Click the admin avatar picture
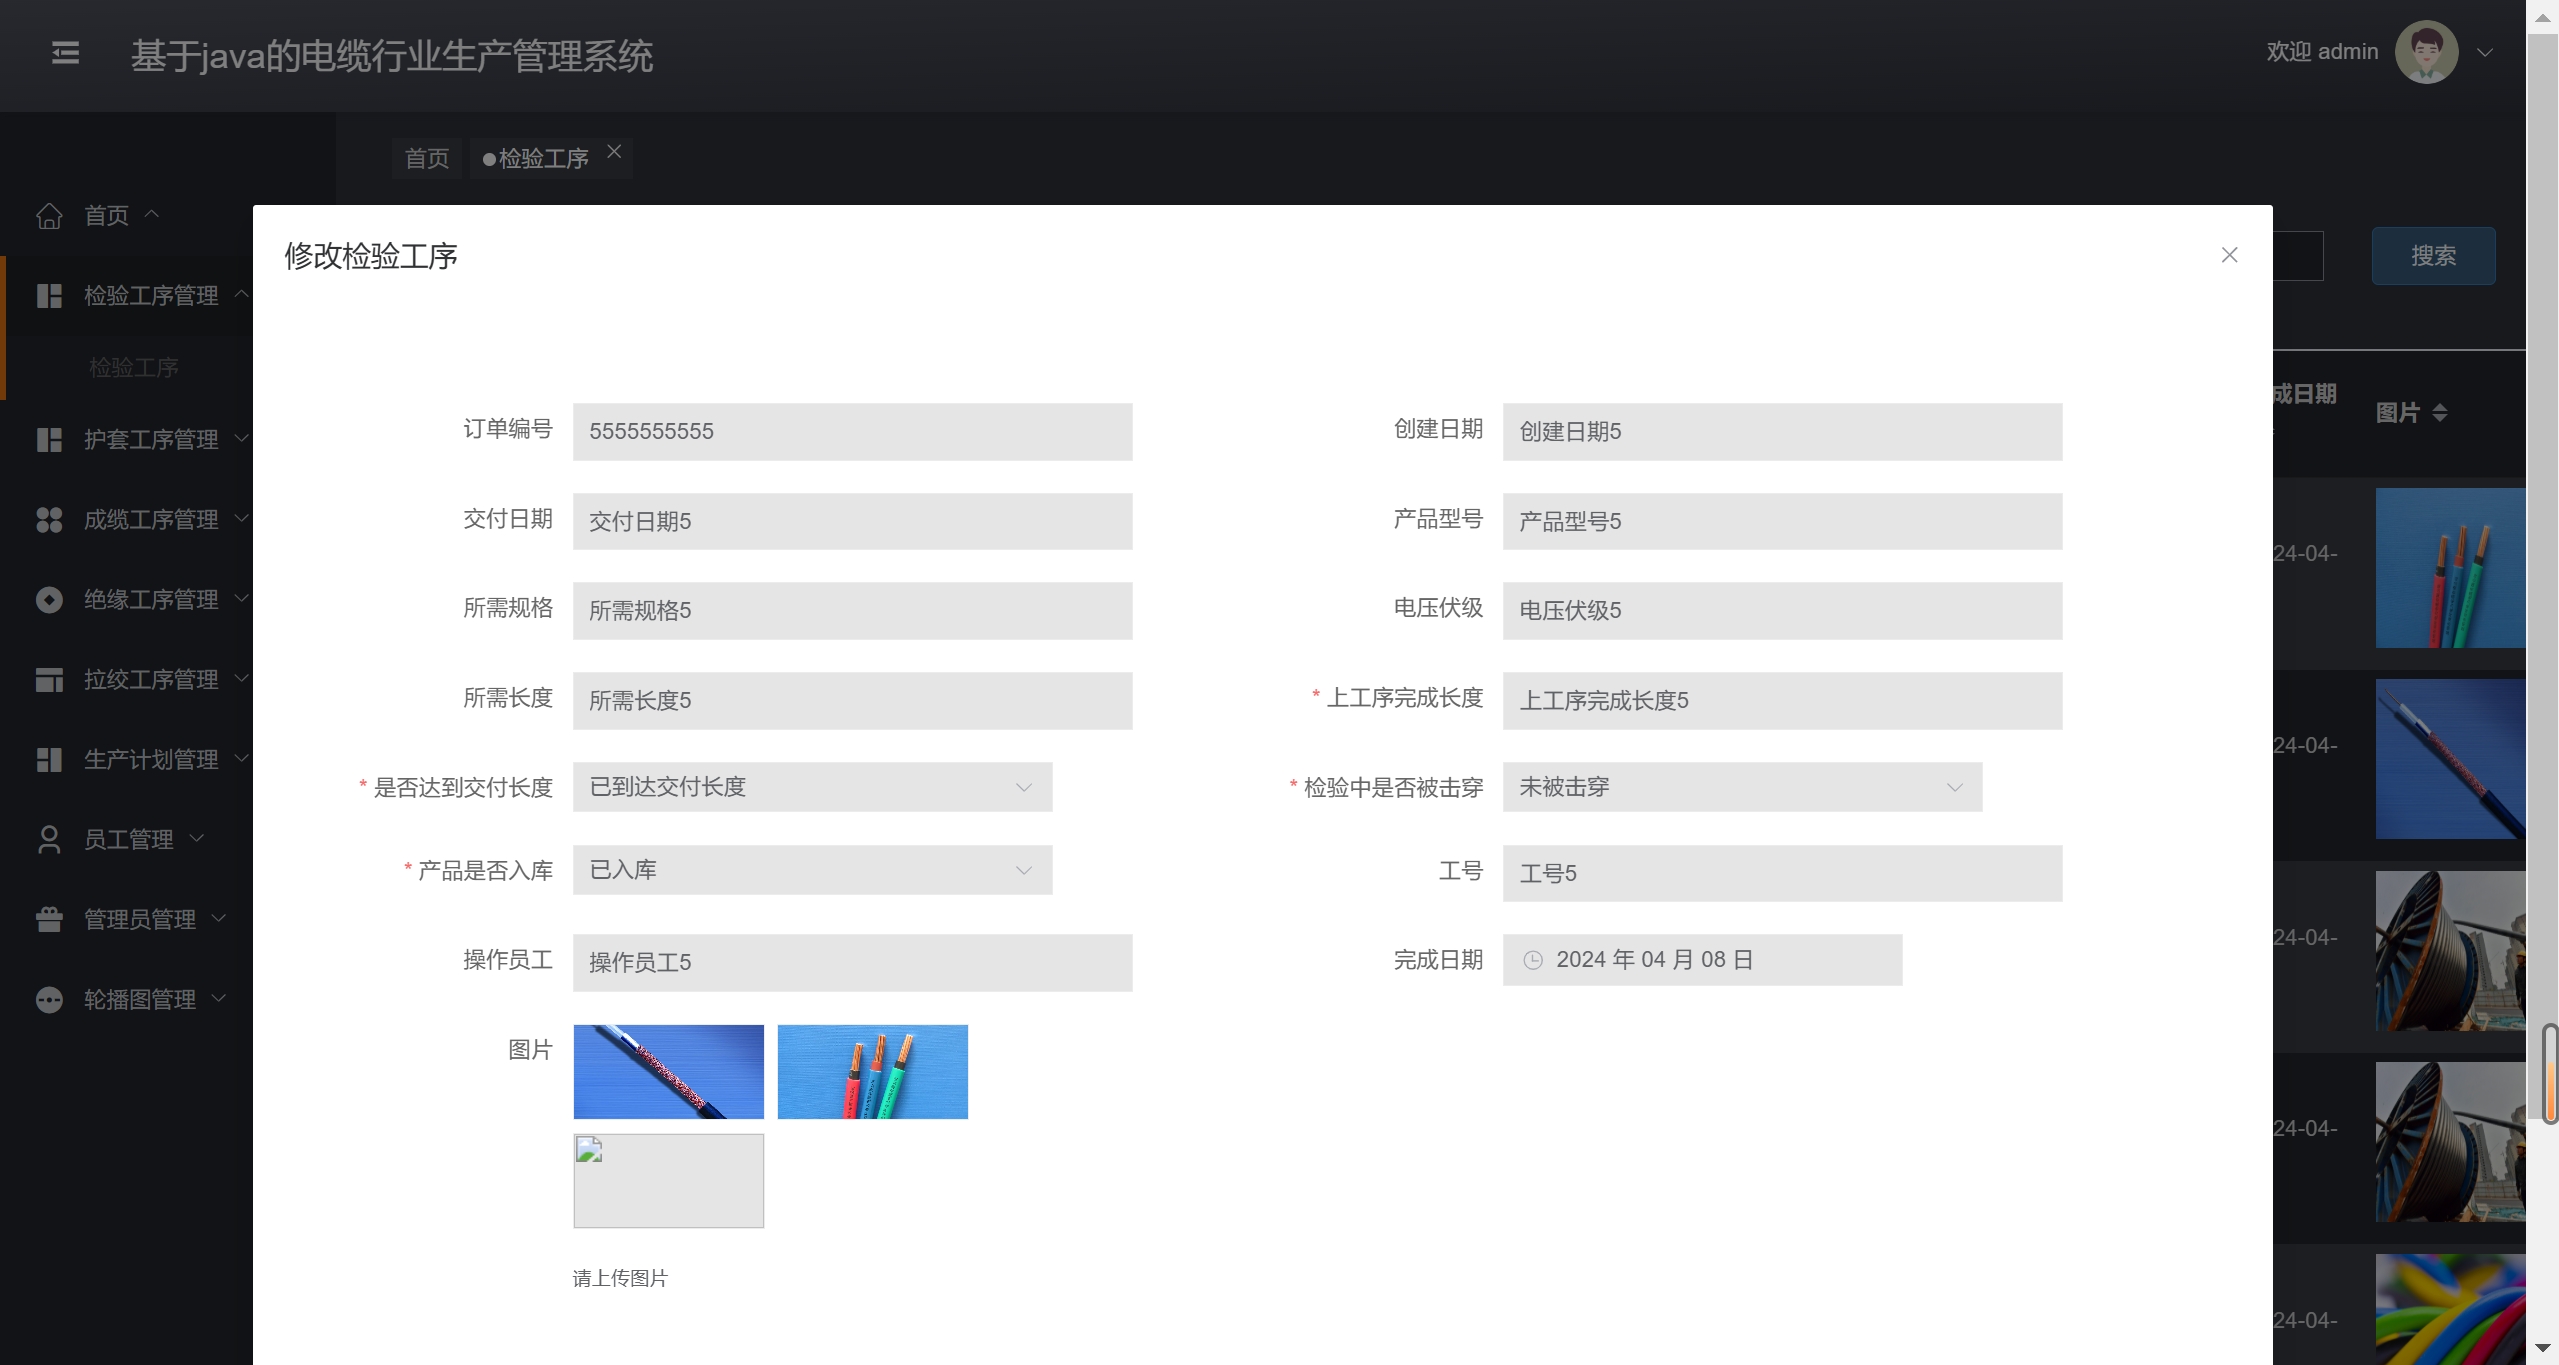Image resolution: width=2559 pixels, height=1365 pixels. 2426,52
